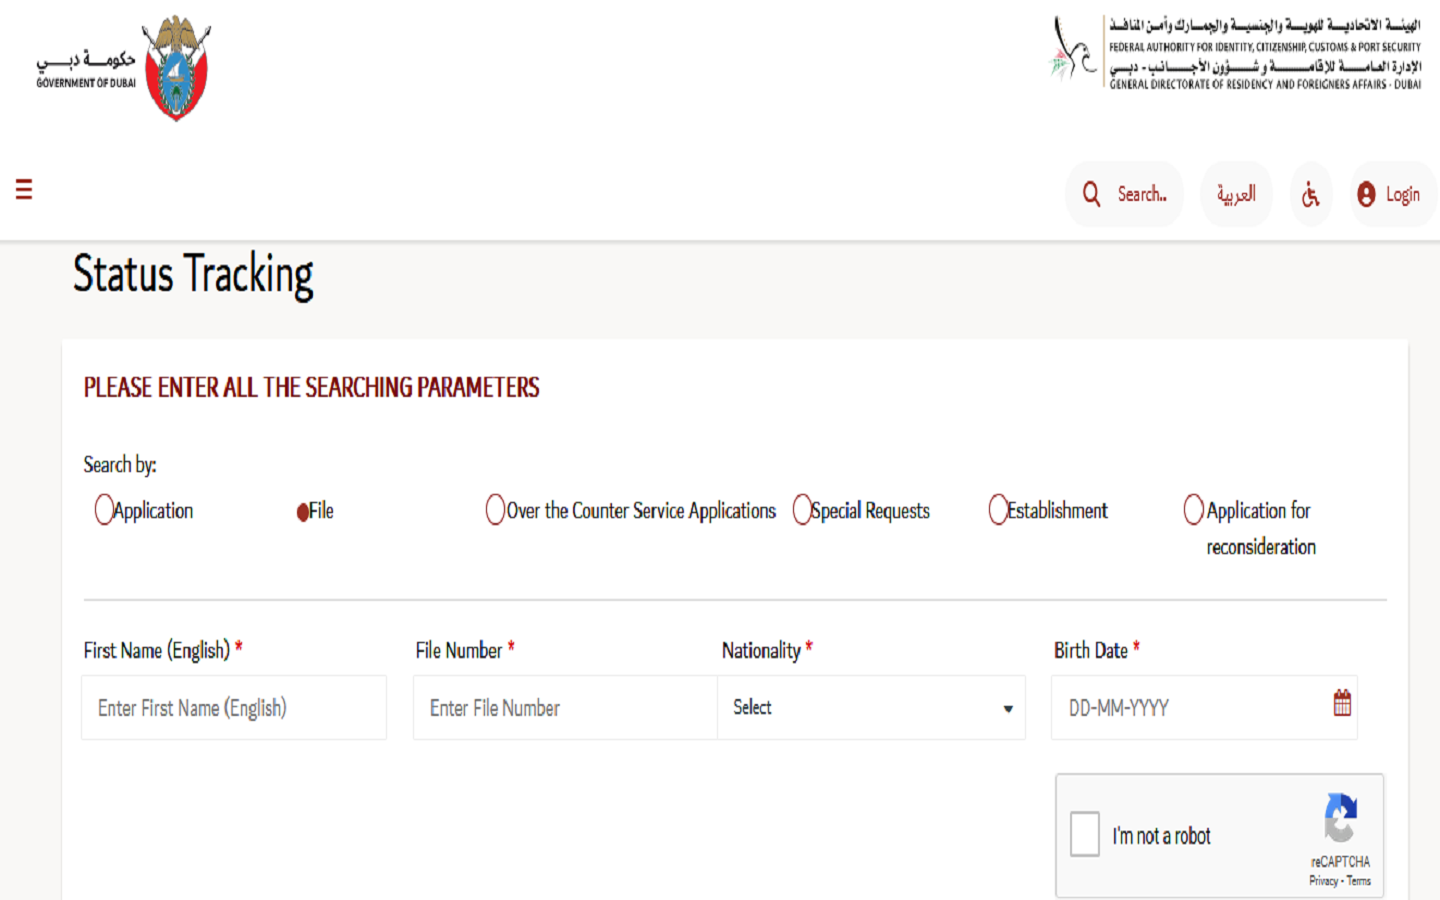
Task: Click the chevron on the Select nationality field
Action: [1008, 709]
